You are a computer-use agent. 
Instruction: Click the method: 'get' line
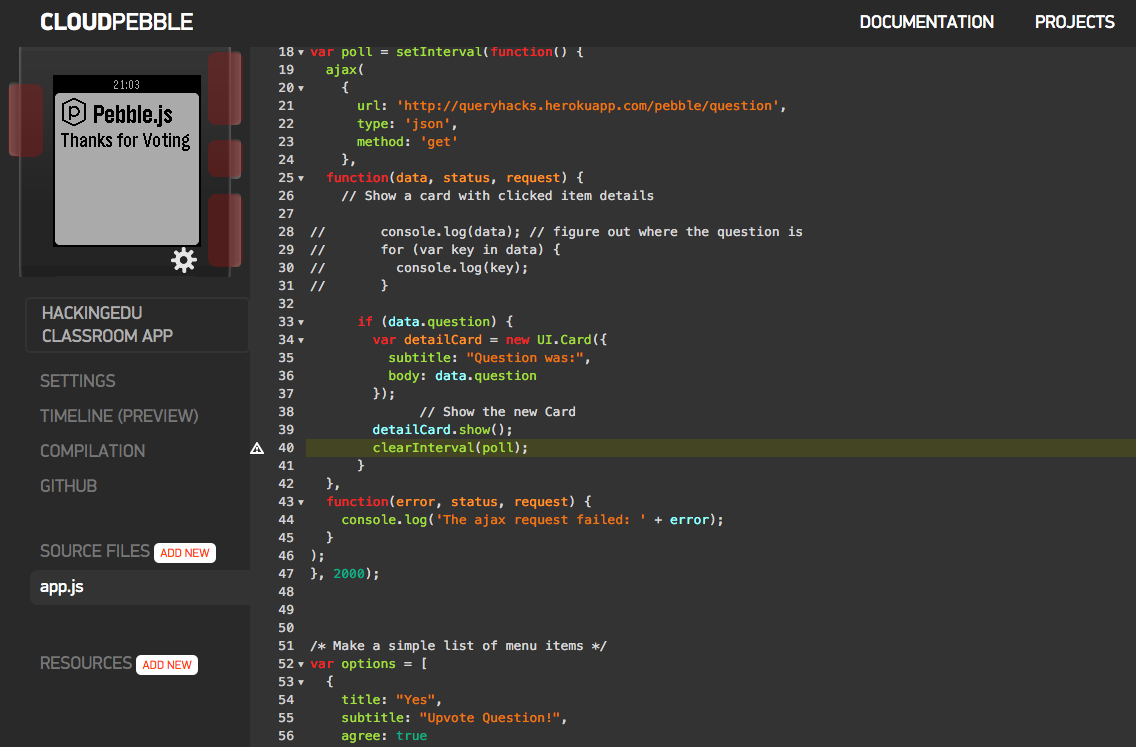(x=407, y=142)
